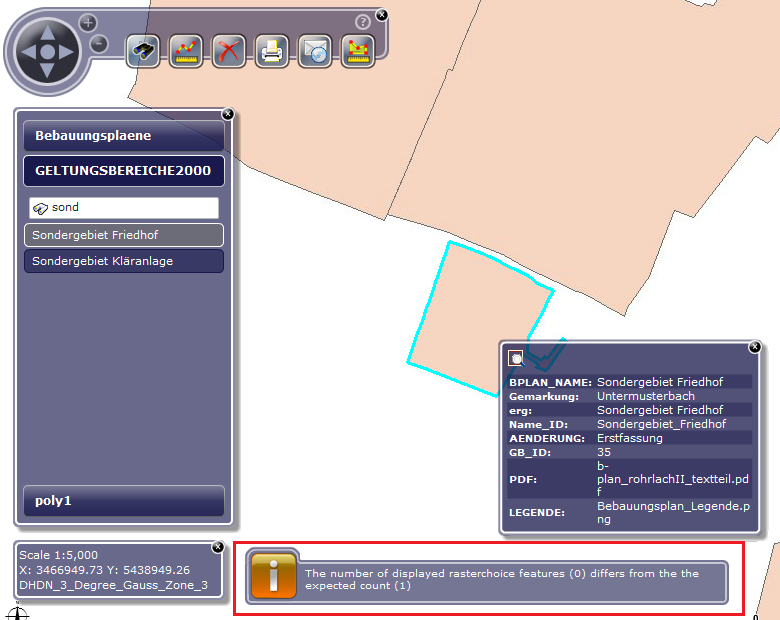The height and width of the screenshot is (620, 780).
Task: Select result Sondergebiet Friedhof
Action: 124,235
